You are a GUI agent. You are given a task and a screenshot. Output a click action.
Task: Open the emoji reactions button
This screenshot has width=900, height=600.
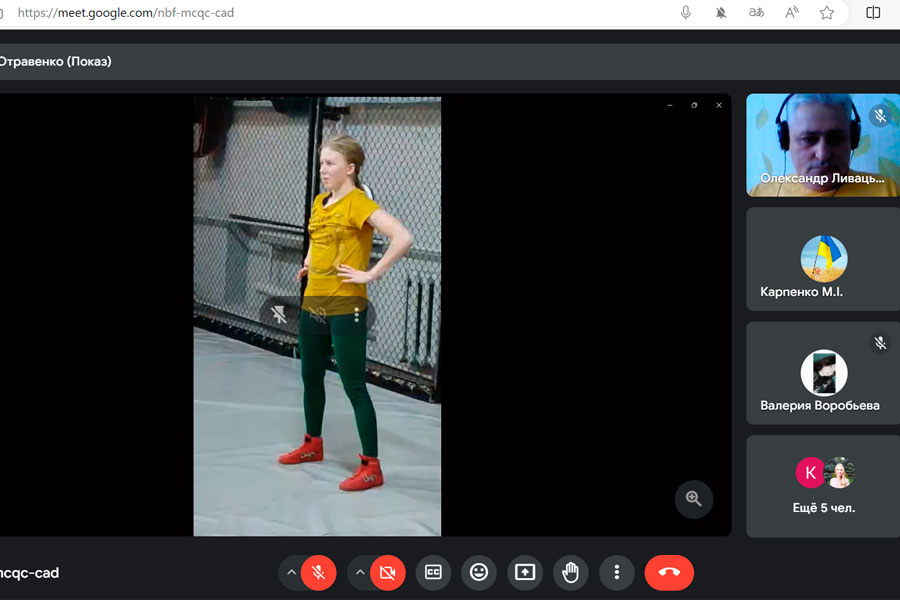tap(479, 573)
